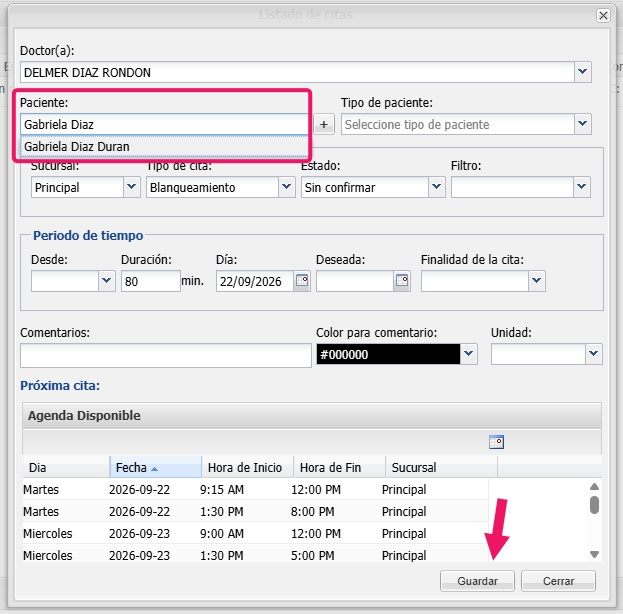The width and height of the screenshot is (623, 614).
Task: Click agenda scrollbar down arrow
Action: pos(594,554)
